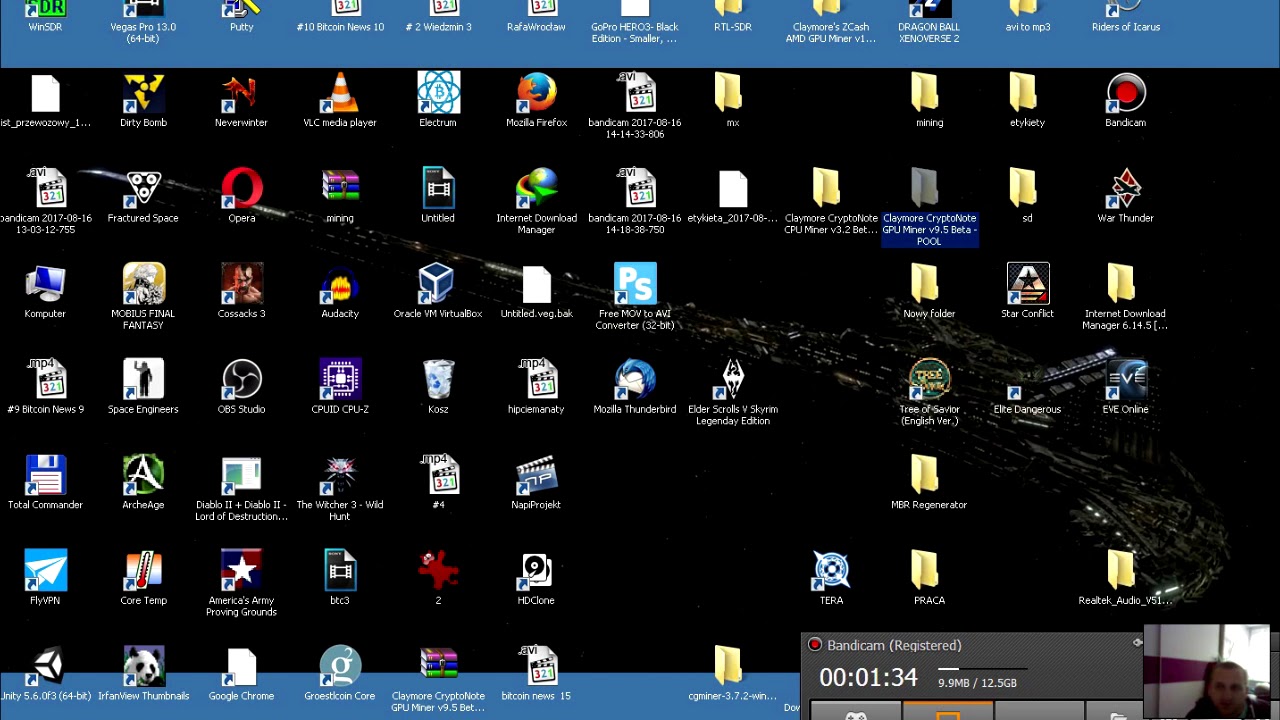Screen dimensions: 1280x720
Task: Open the Electrum wallet shortcut
Action: (x=438, y=95)
